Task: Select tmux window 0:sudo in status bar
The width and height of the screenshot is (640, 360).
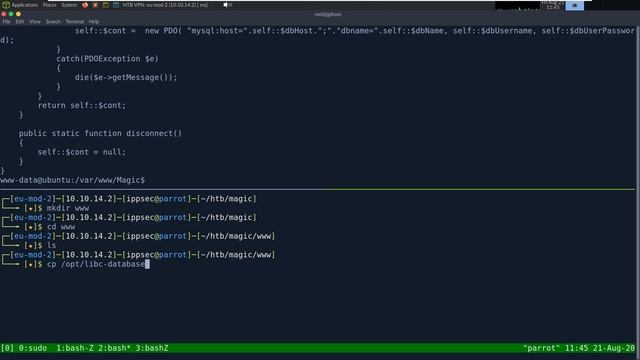Action: click(33, 348)
